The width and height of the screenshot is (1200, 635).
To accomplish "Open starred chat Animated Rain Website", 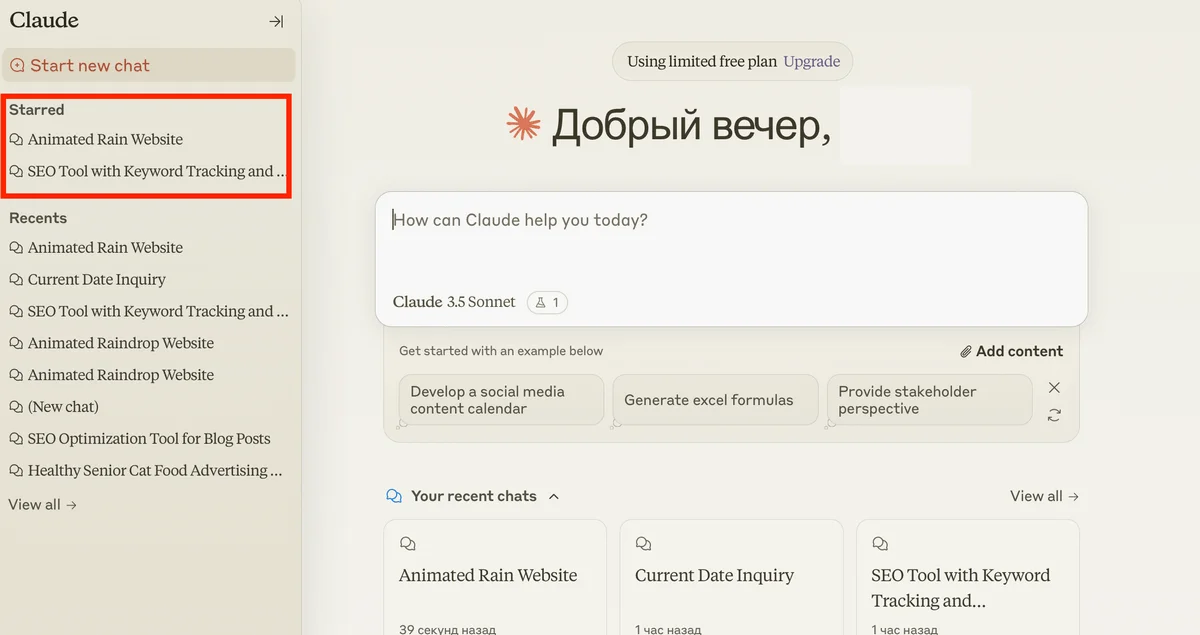I will click(105, 140).
